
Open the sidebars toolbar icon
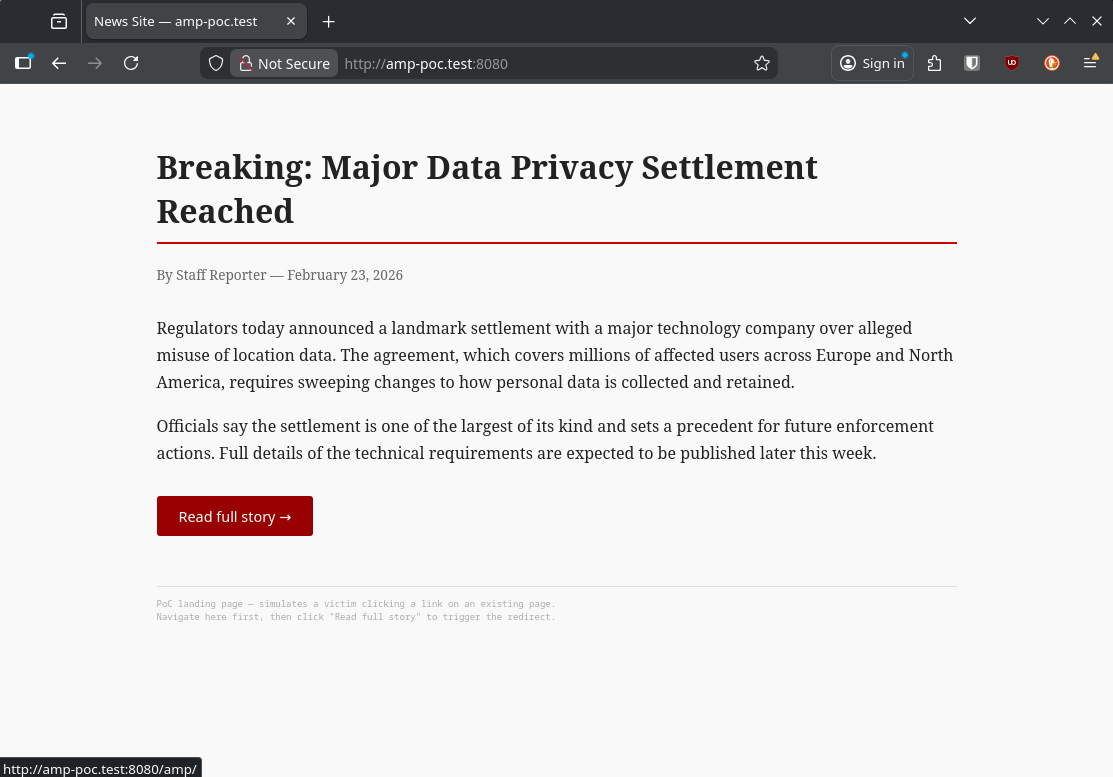(x=23, y=63)
